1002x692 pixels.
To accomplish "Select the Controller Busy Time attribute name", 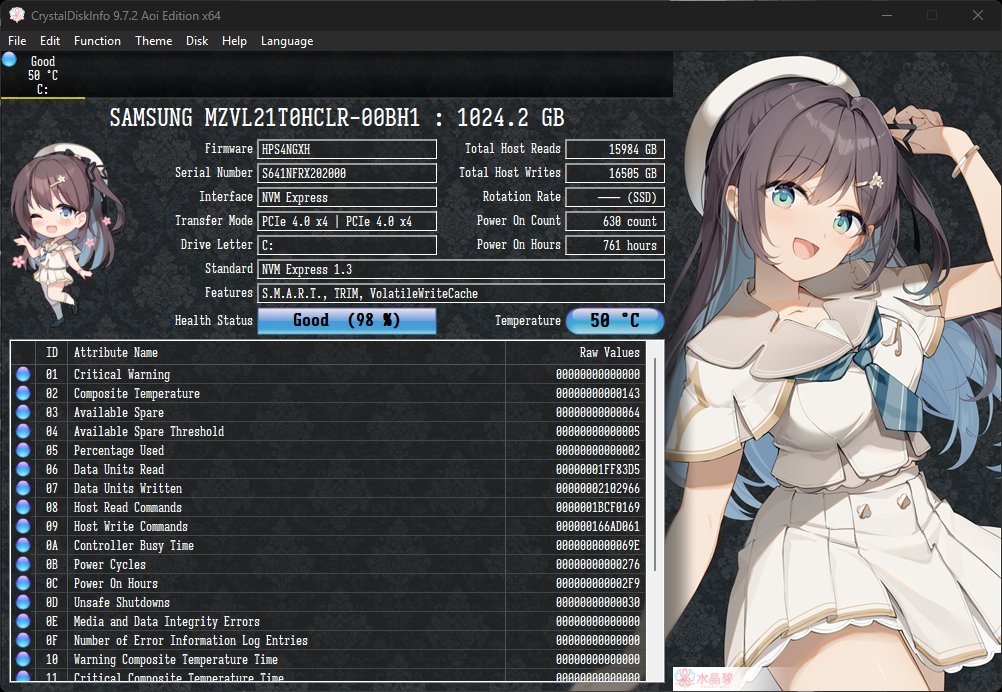I will [x=134, y=546].
